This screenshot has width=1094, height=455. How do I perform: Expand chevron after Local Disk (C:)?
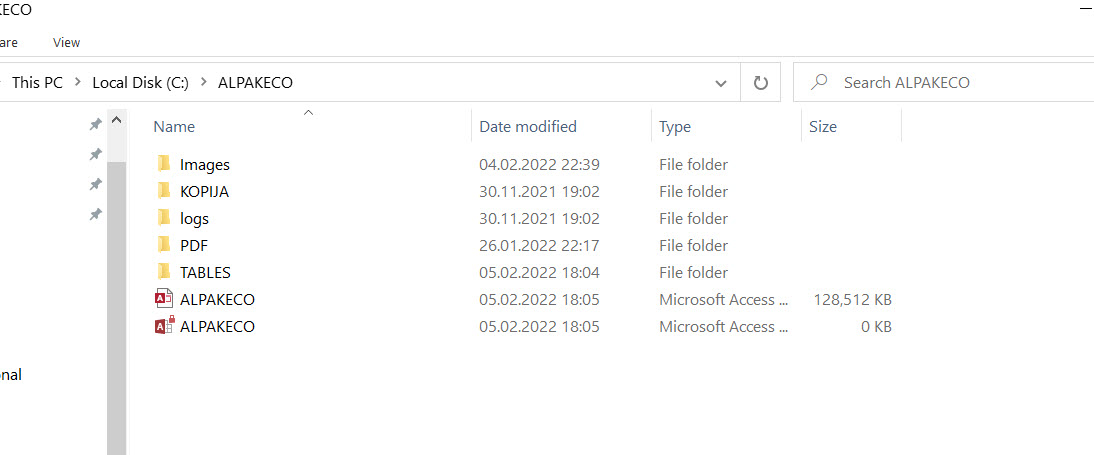[203, 82]
